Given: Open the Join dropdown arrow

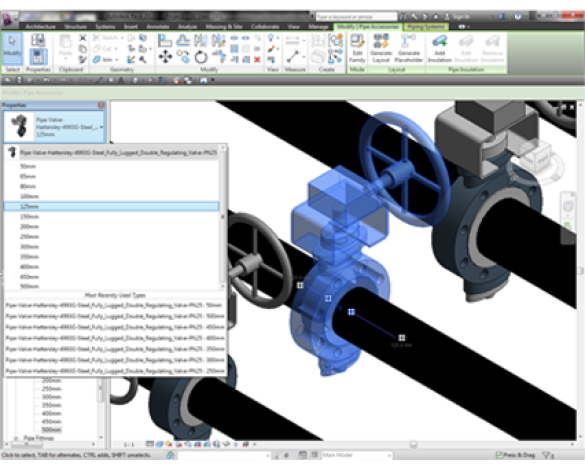Looking at the screenshot, I should [x=116, y=60].
